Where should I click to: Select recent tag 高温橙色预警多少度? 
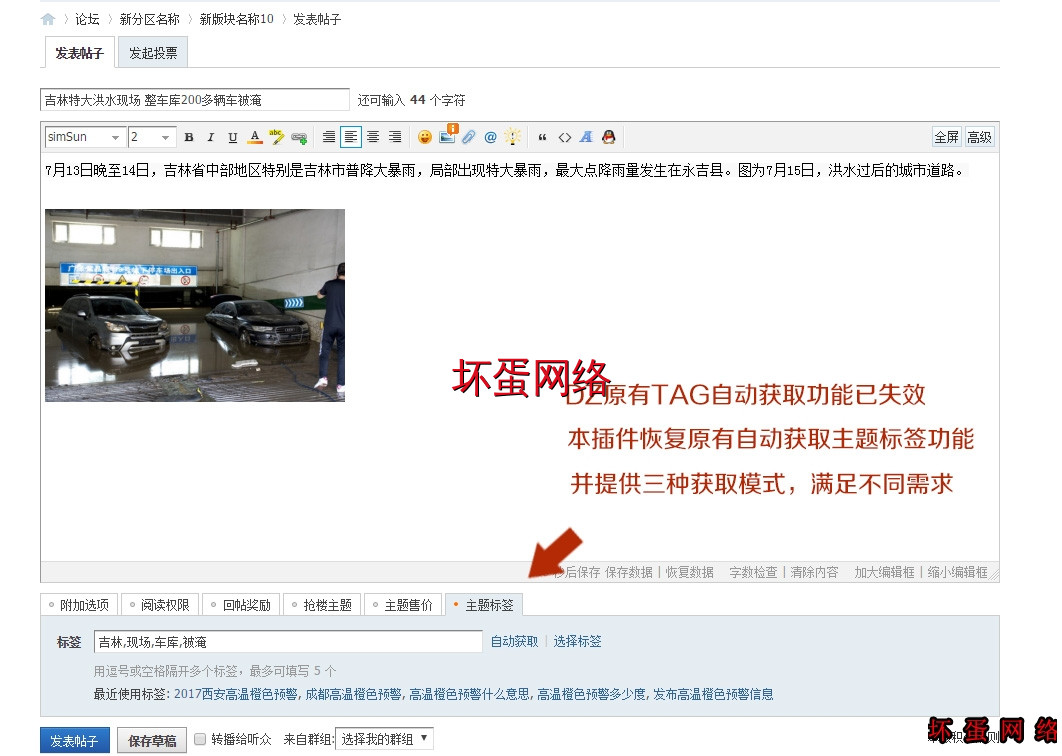(591, 694)
